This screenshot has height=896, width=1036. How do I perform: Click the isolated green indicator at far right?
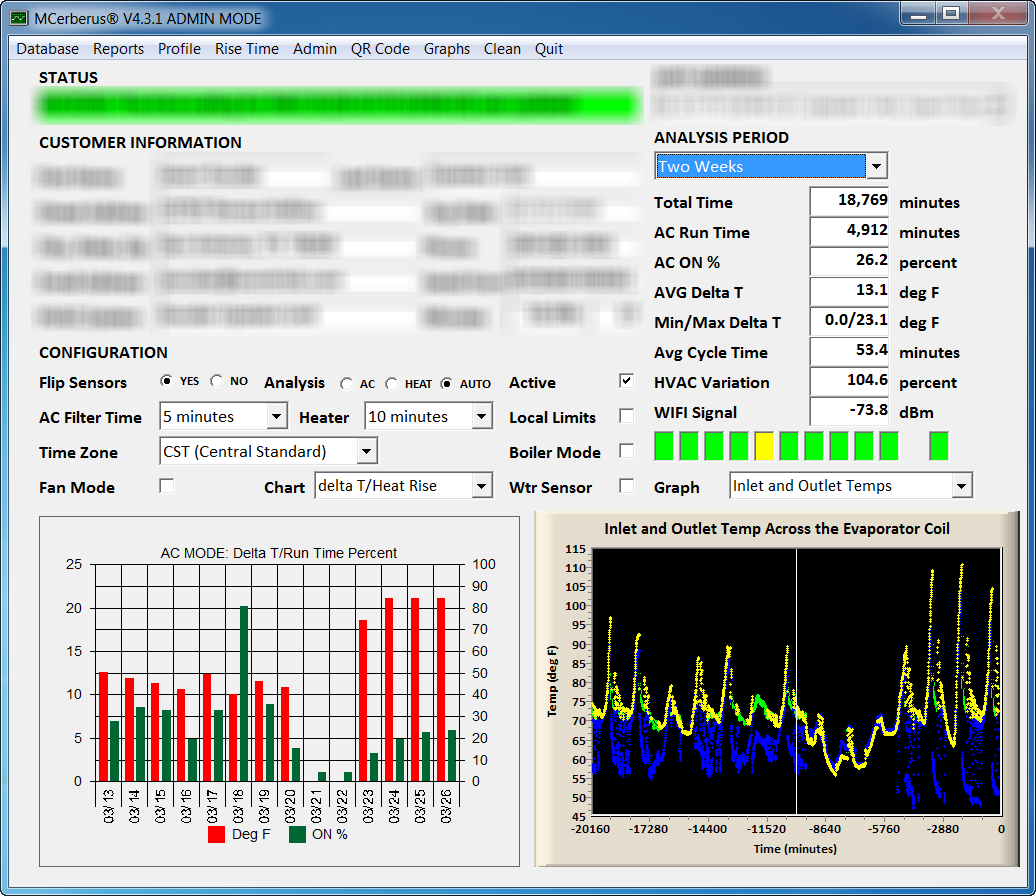939,446
